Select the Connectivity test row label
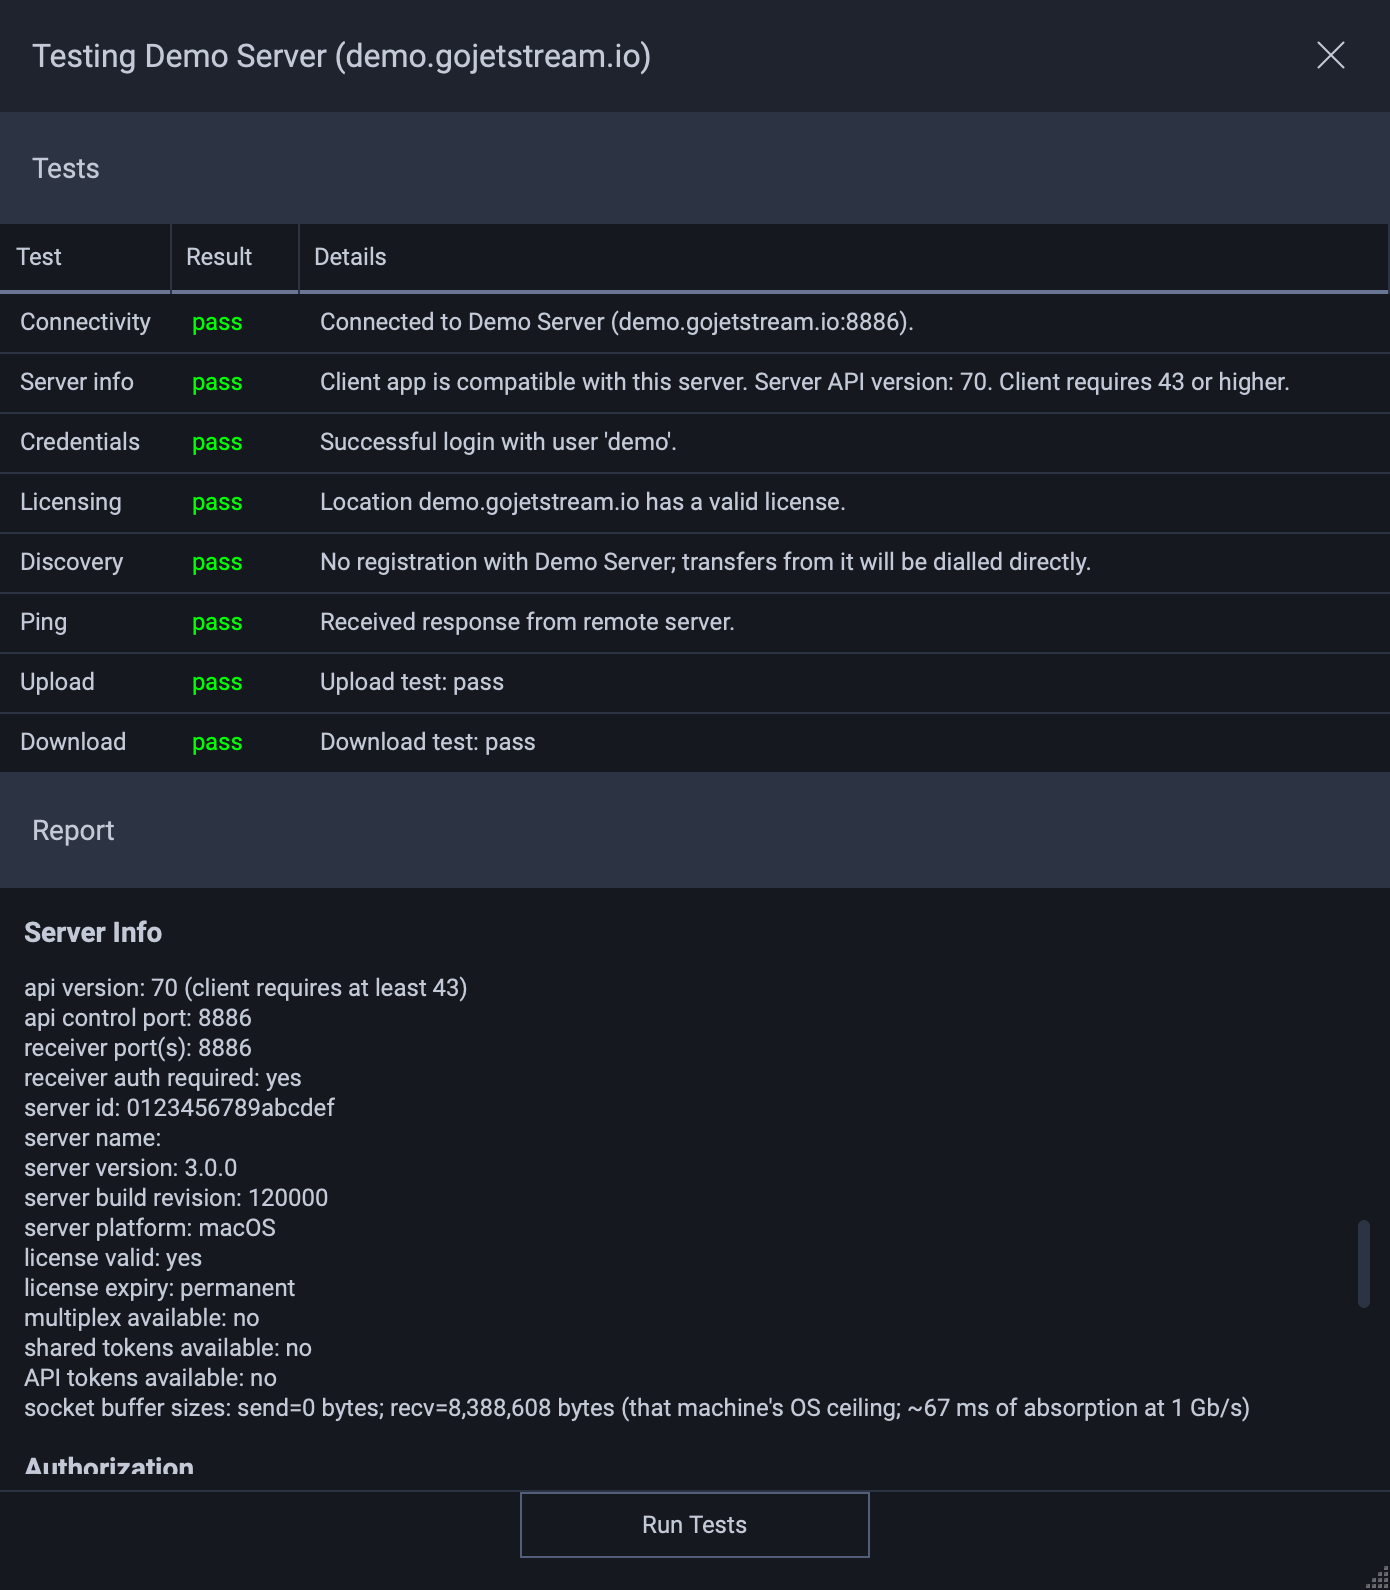 tap(85, 322)
